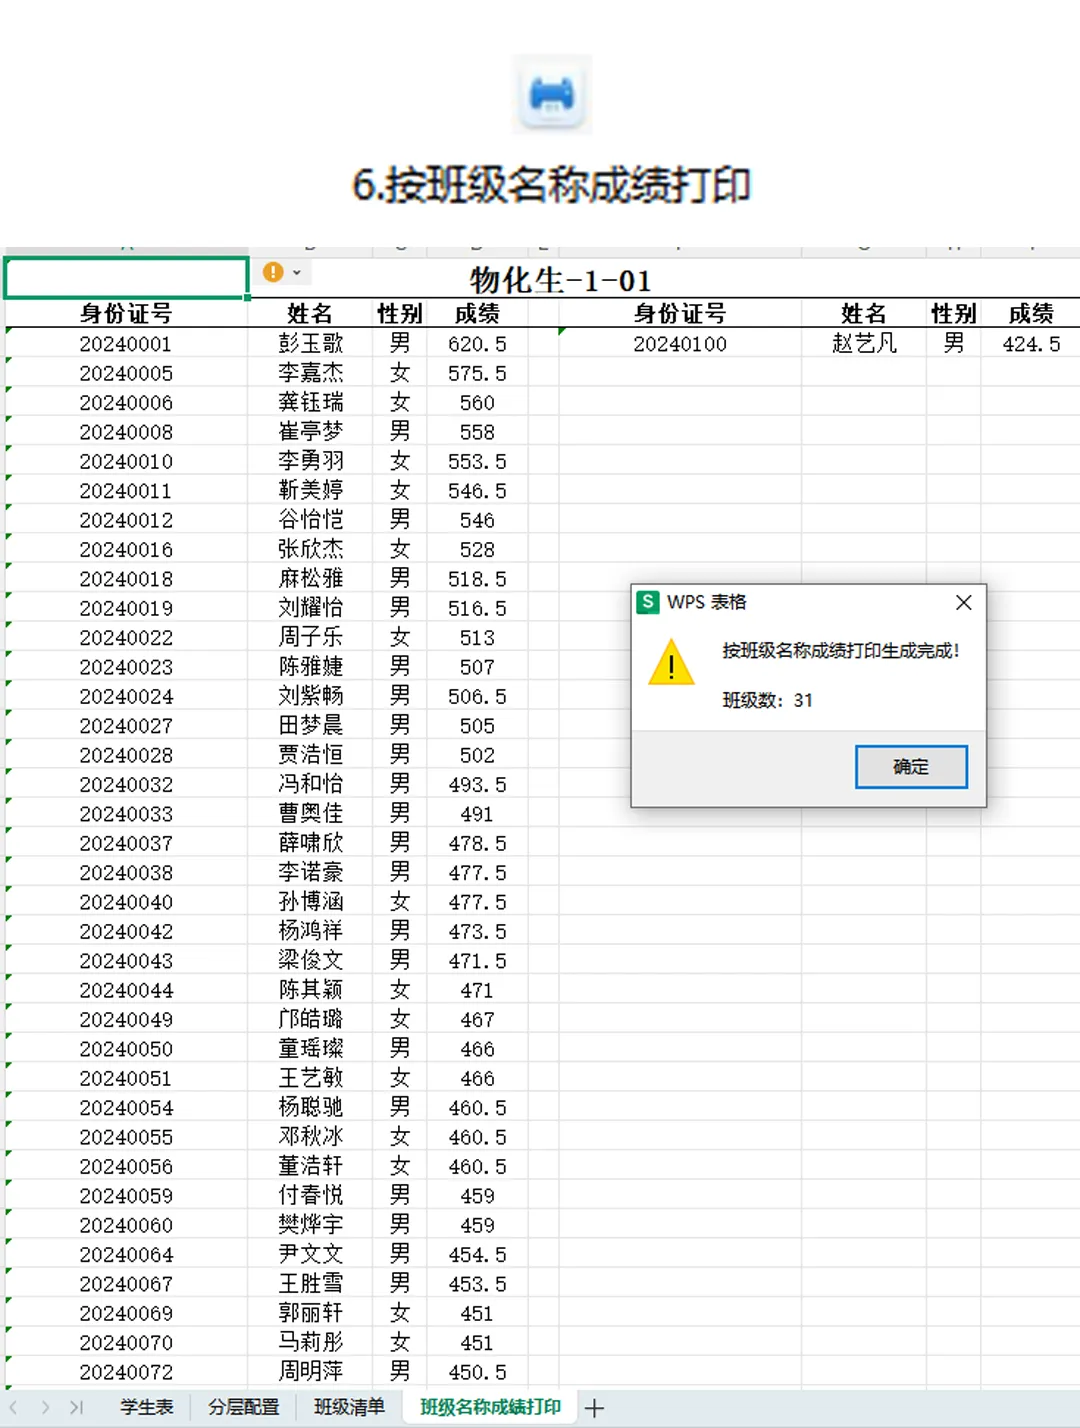Select name cell 崔亭梦

pyautogui.click(x=310, y=432)
